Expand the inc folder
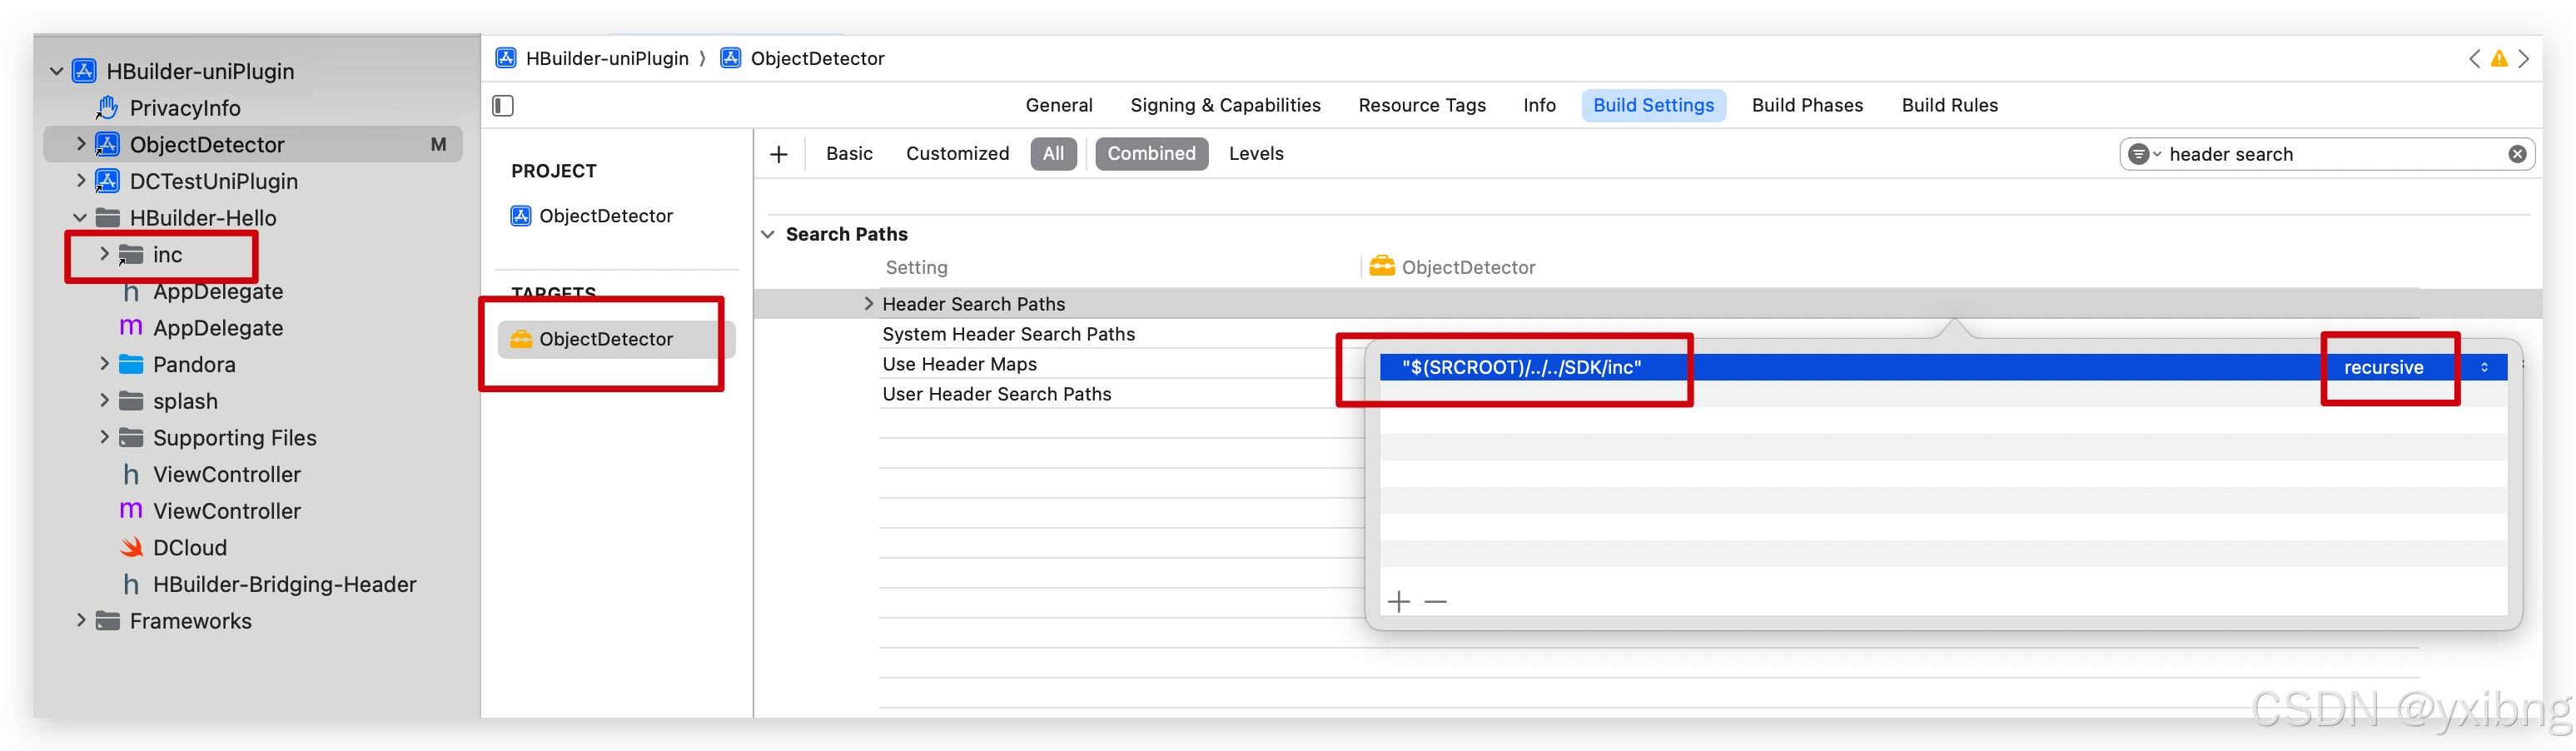The width and height of the screenshot is (2576, 751). (x=104, y=254)
